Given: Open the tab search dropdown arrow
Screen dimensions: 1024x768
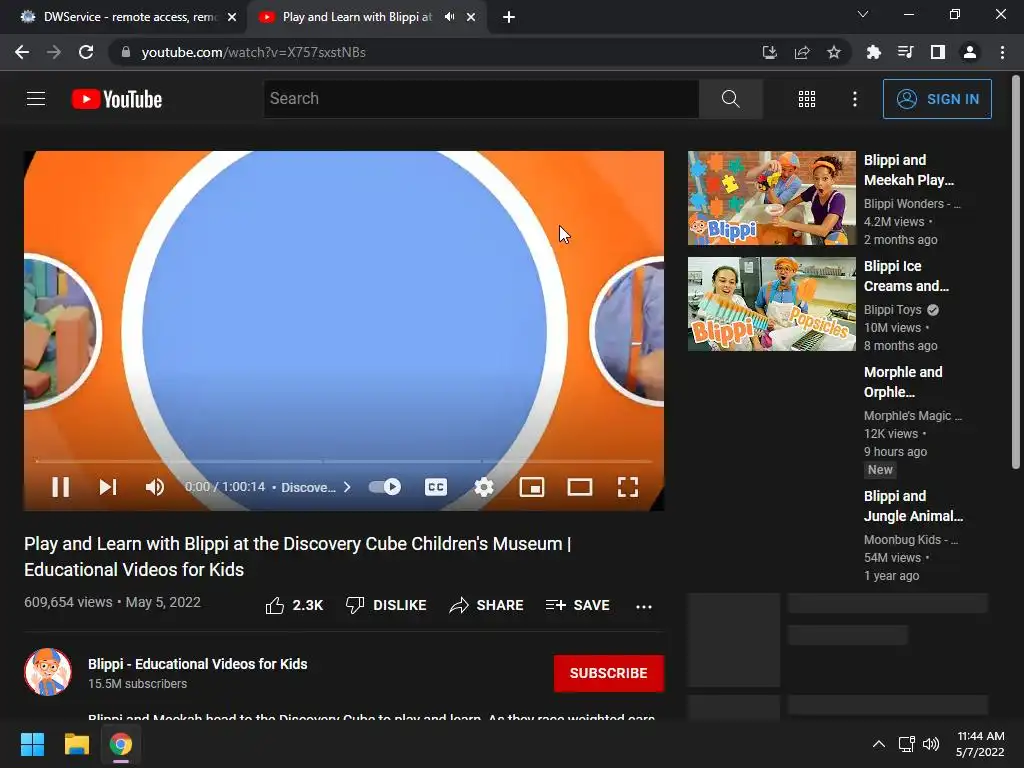Looking at the screenshot, I should tap(863, 14).
